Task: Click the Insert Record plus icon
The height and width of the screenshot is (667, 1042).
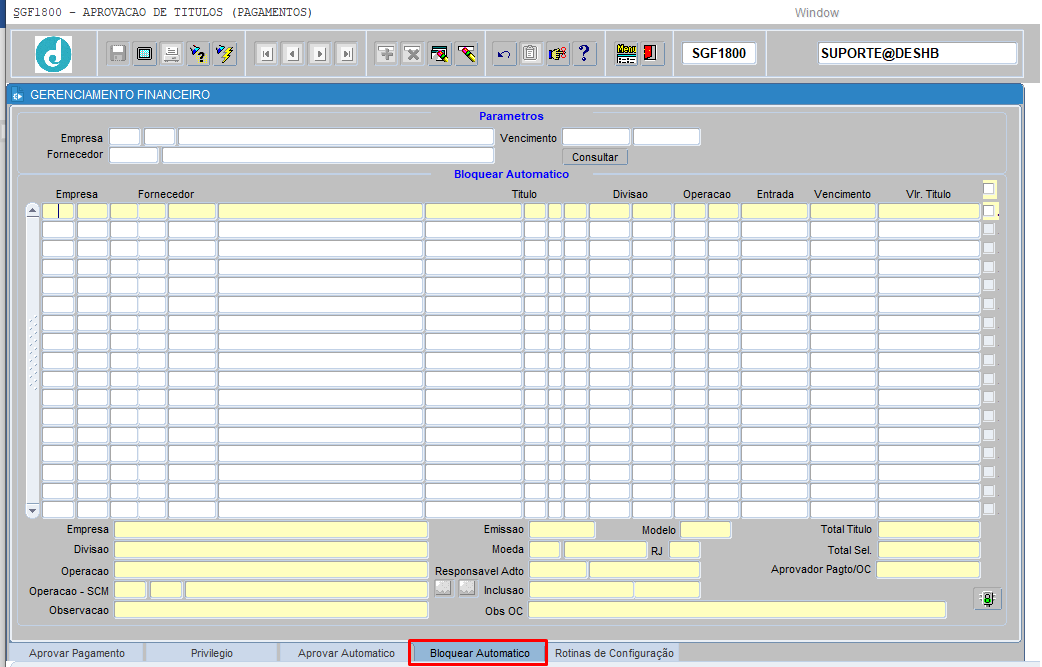Action: pyautogui.click(x=386, y=54)
